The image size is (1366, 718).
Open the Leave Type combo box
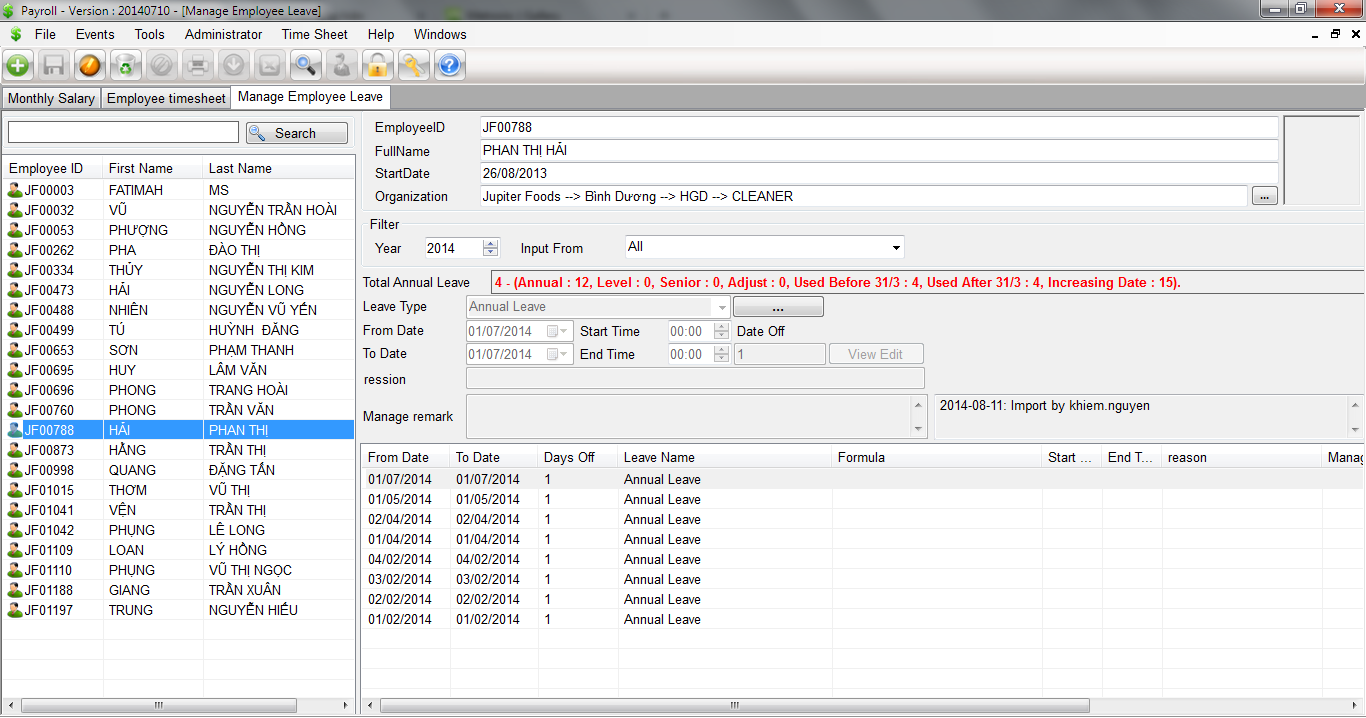(720, 307)
